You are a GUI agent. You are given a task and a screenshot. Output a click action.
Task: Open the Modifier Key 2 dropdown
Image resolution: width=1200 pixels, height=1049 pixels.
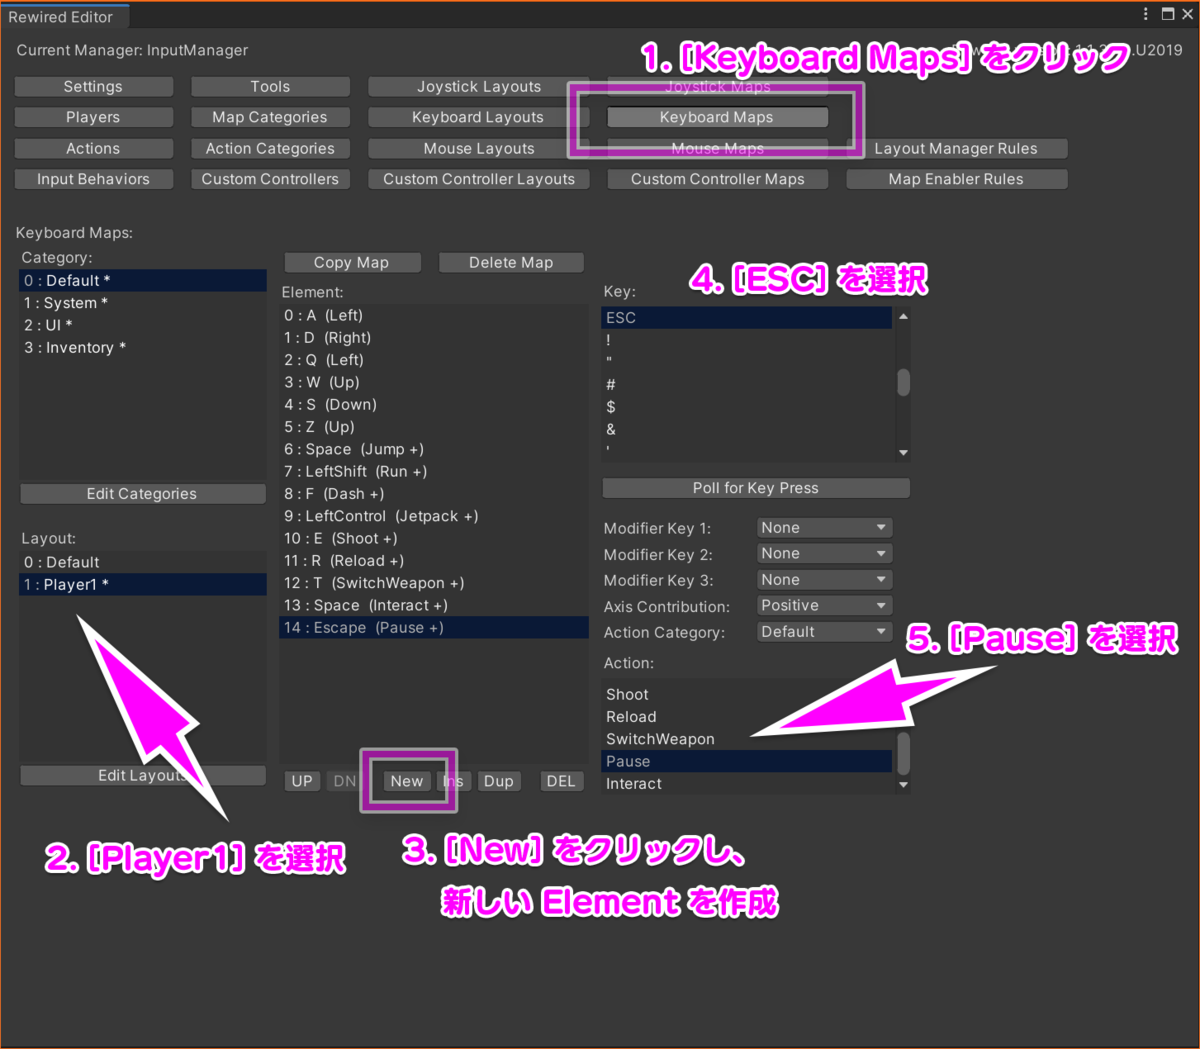(x=824, y=554)
